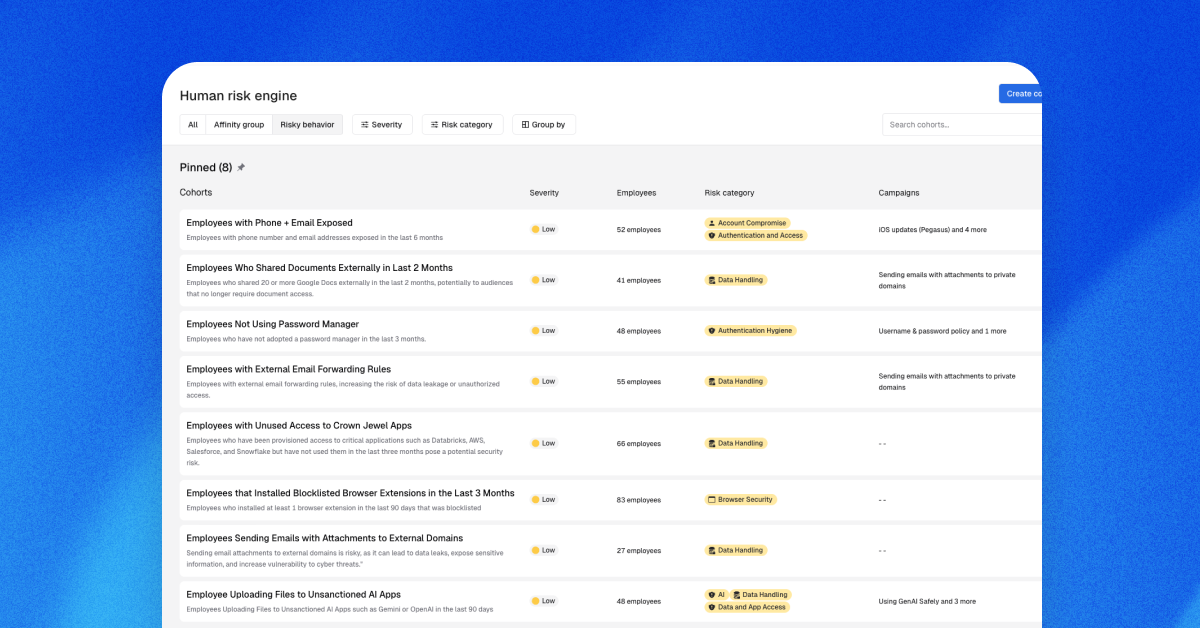Screen dimensions: 1200x628
Task: Open the Group by dropdown
Action: tap(543, 124)
